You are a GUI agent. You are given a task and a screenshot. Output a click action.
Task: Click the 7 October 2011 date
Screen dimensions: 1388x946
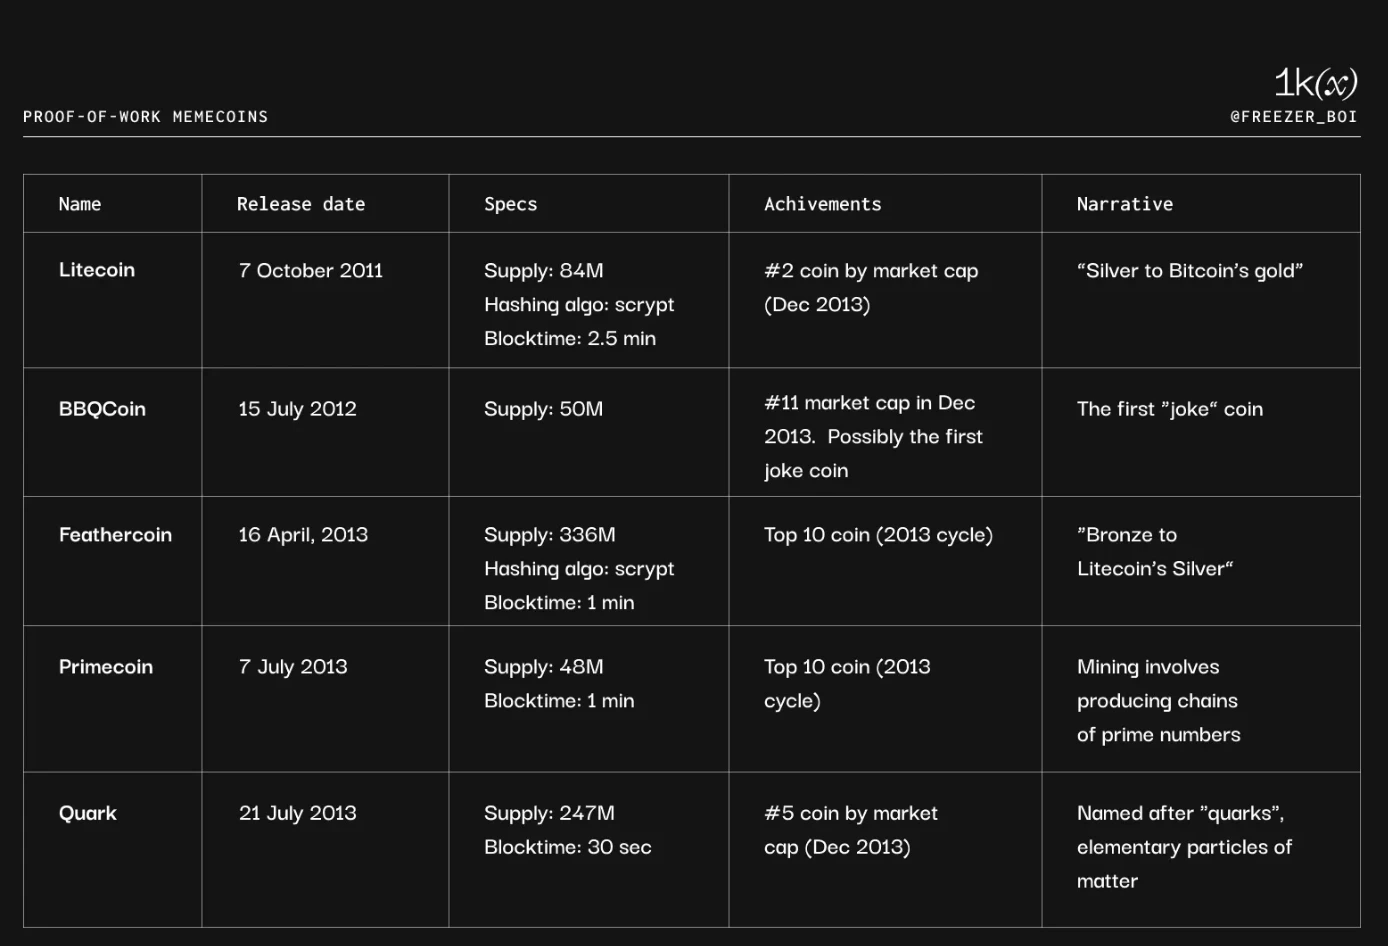311,271
